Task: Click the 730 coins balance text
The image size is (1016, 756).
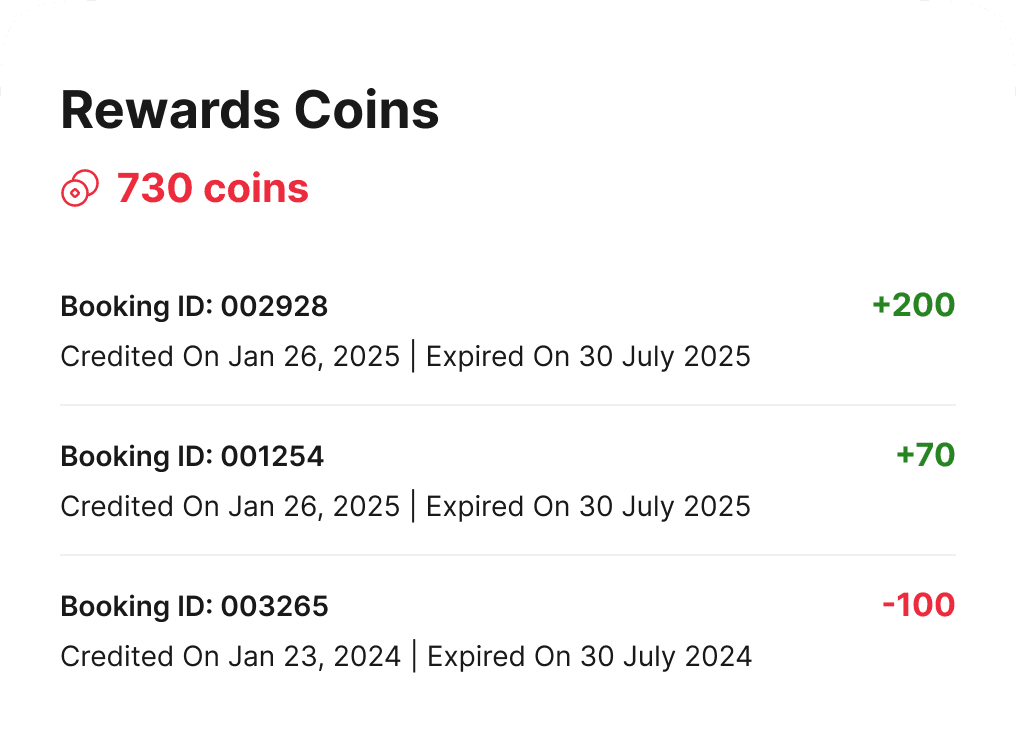Action: coord(212,188)
